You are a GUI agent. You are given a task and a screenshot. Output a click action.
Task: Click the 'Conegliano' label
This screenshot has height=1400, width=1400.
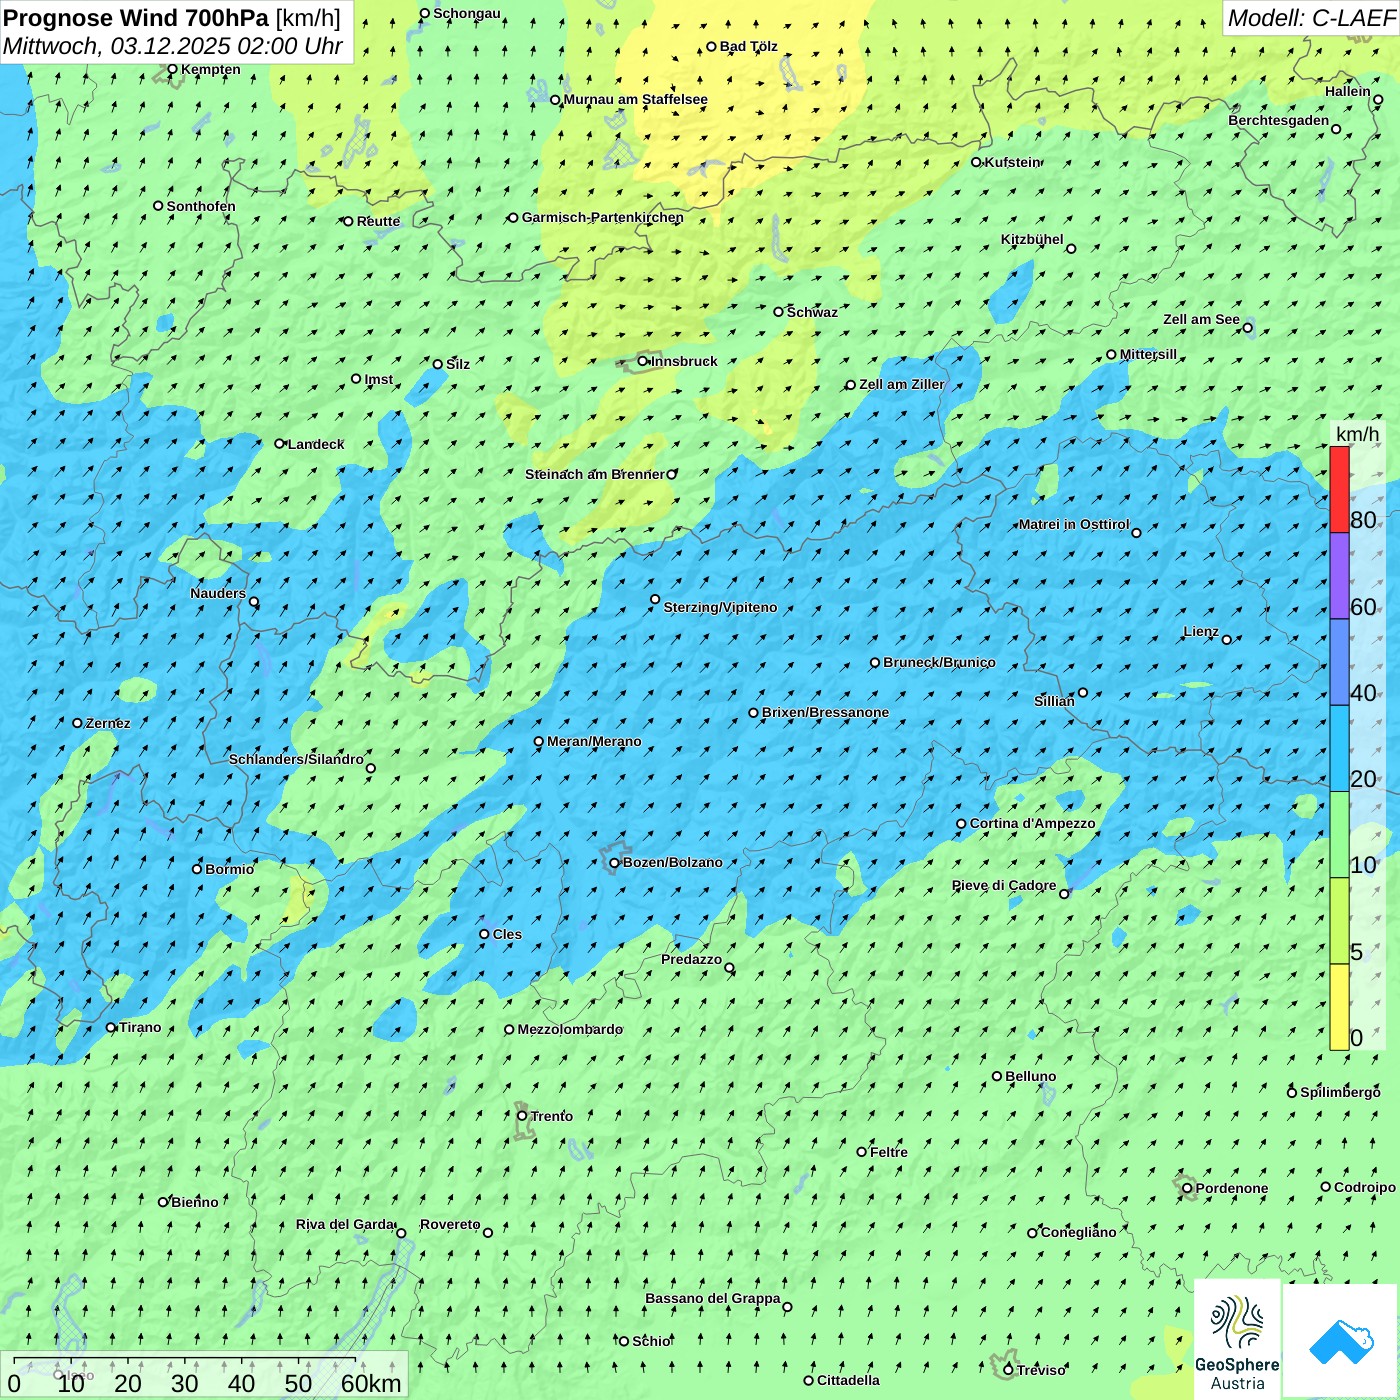click(x=1079, y=1233)
